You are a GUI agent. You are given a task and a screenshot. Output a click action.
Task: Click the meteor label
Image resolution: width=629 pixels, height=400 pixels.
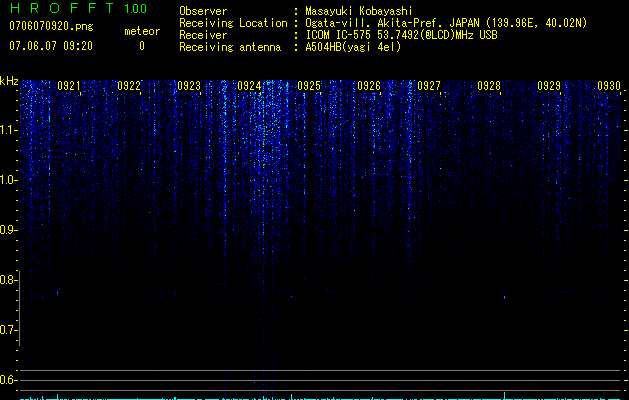point(142,31)
